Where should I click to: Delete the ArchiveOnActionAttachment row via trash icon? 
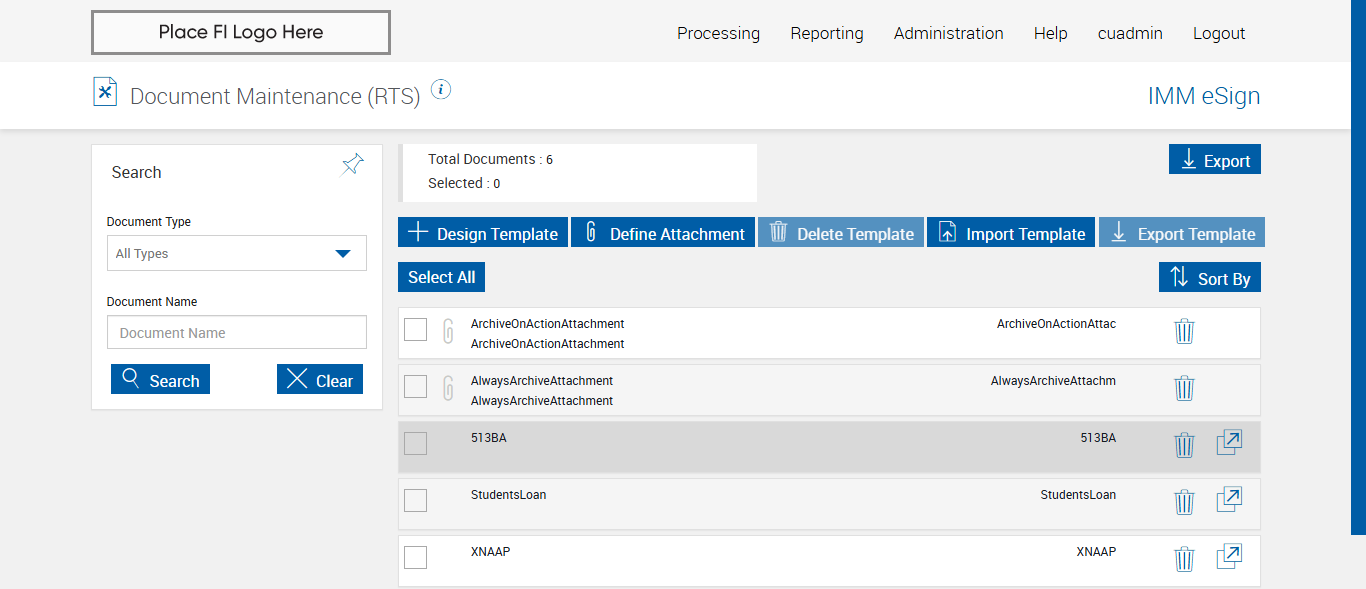click(x=1184, y=331)
